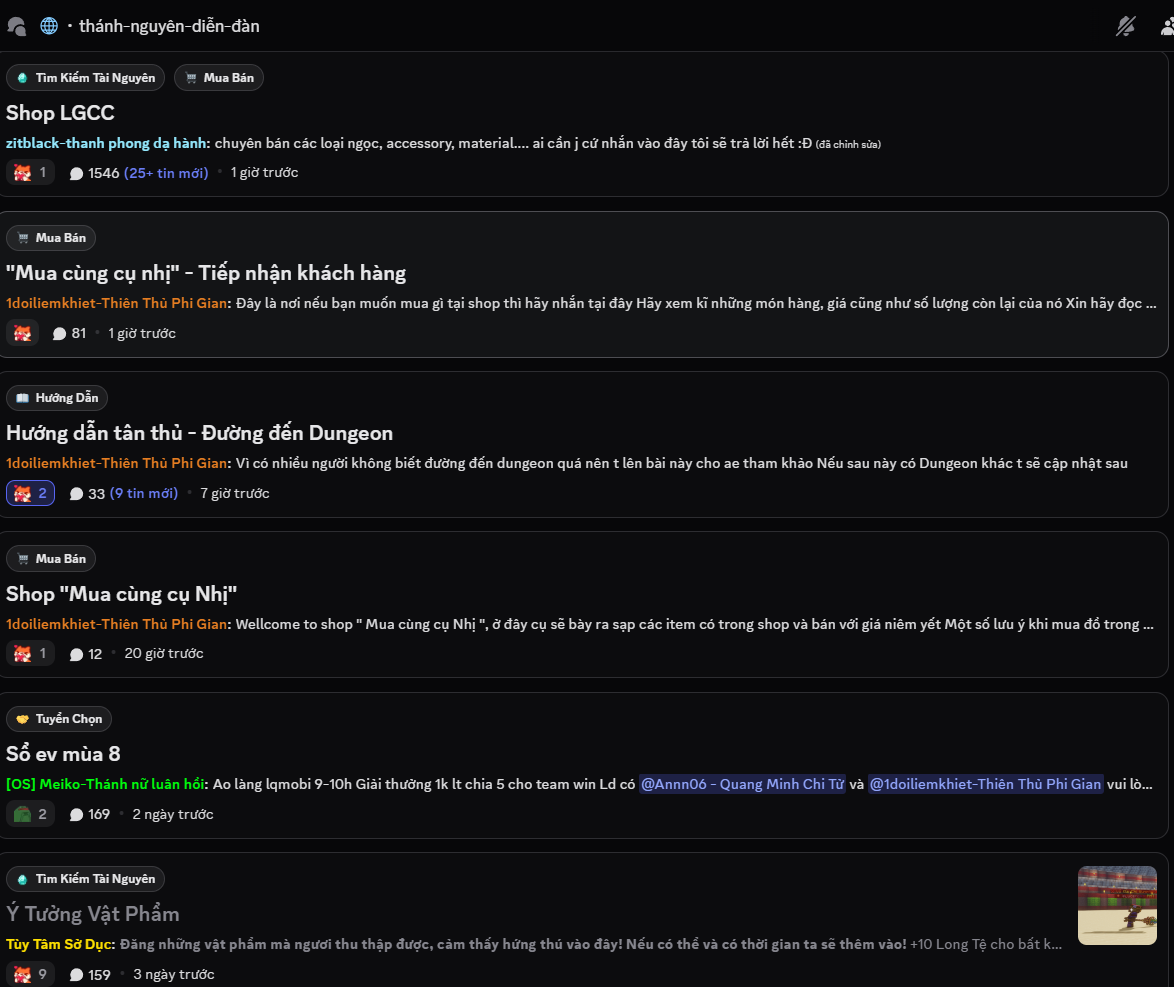
Task: Click the handshake icon in the Tuyển Chọn tag
Action: (22, 719)
